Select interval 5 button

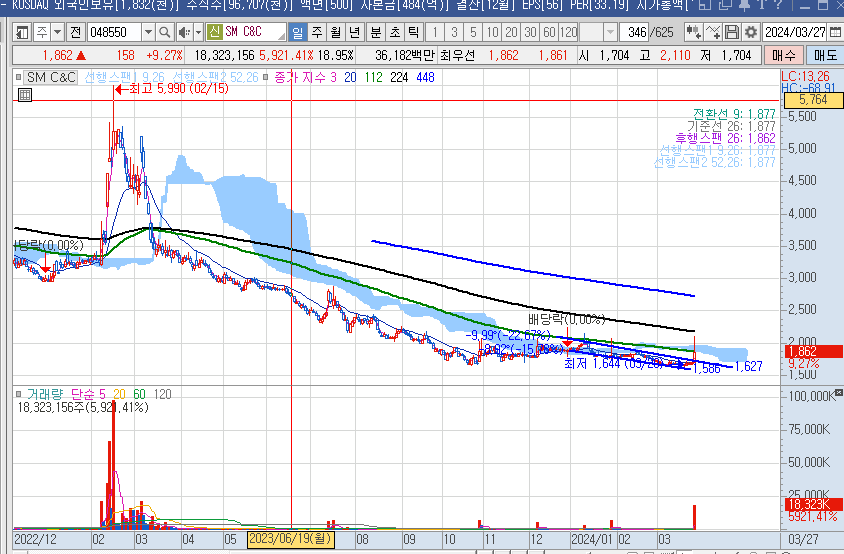click(473, 32)
